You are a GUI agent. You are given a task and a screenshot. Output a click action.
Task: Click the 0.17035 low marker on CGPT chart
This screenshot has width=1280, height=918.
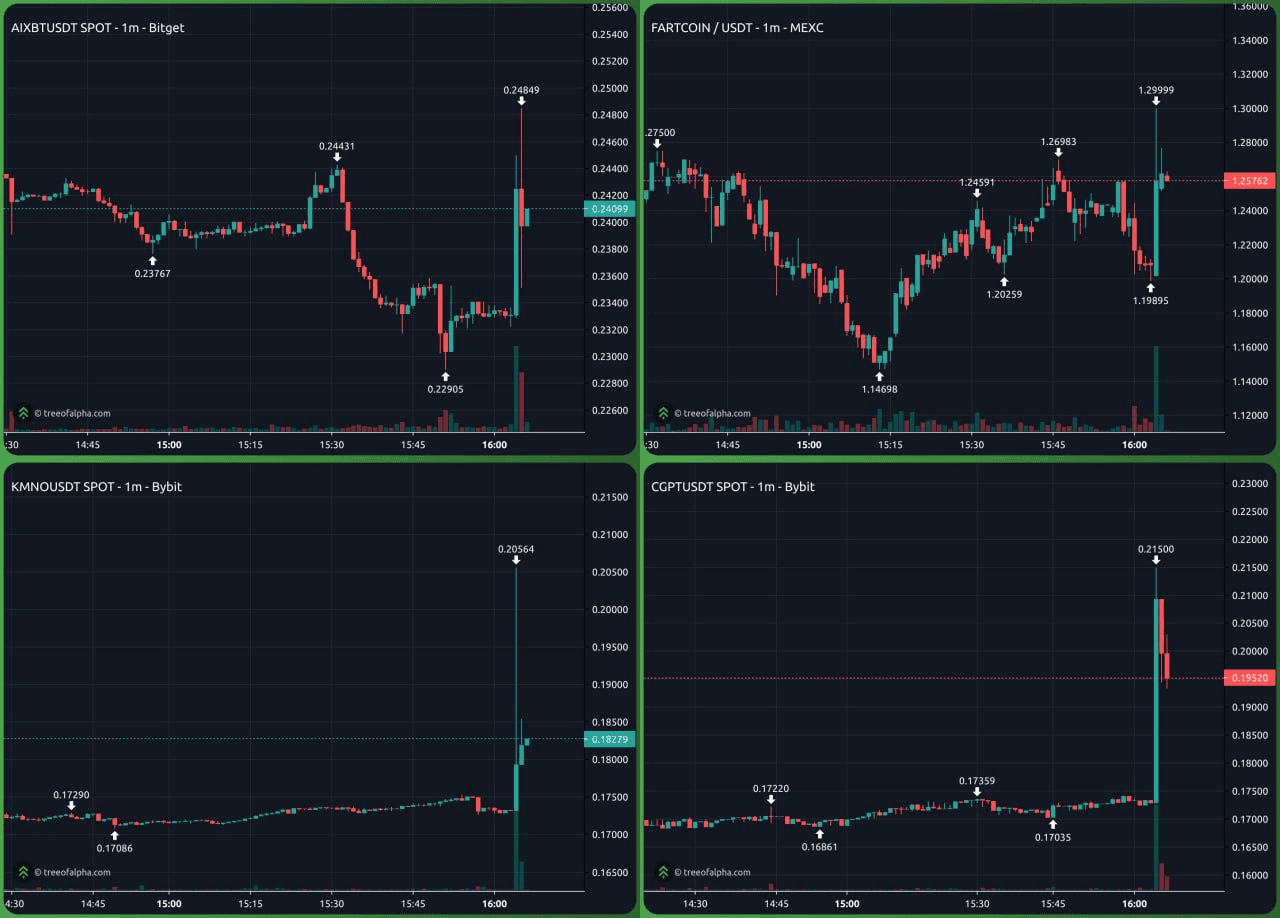pos(1053,837)
